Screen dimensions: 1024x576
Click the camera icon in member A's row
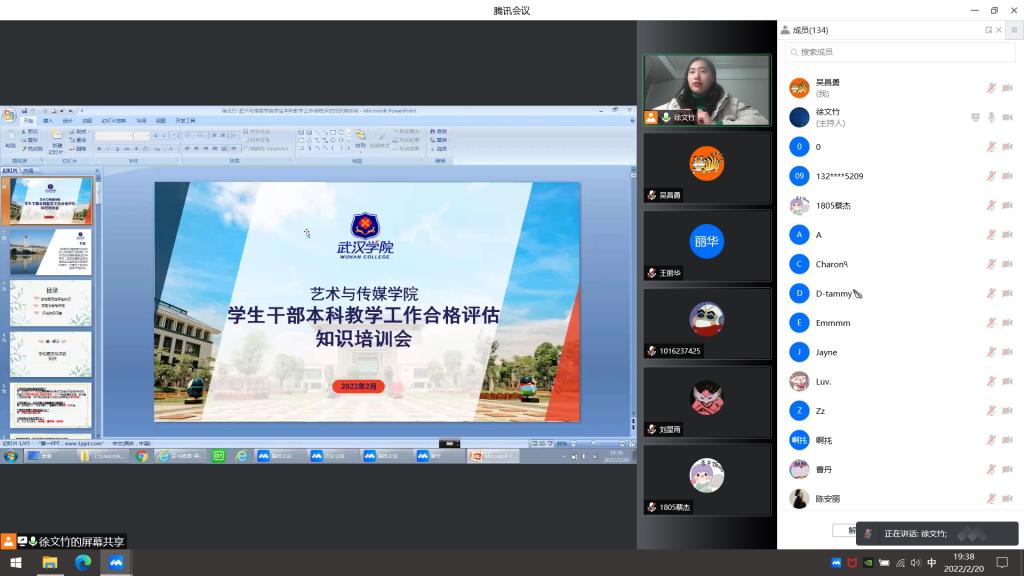click(1008, 234)
